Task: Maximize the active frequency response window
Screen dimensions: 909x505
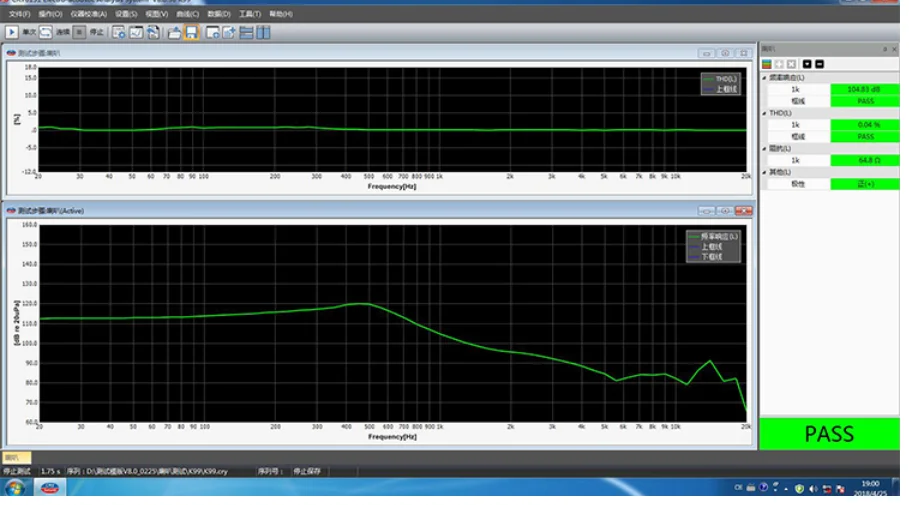Action: (x=725, y=211)
